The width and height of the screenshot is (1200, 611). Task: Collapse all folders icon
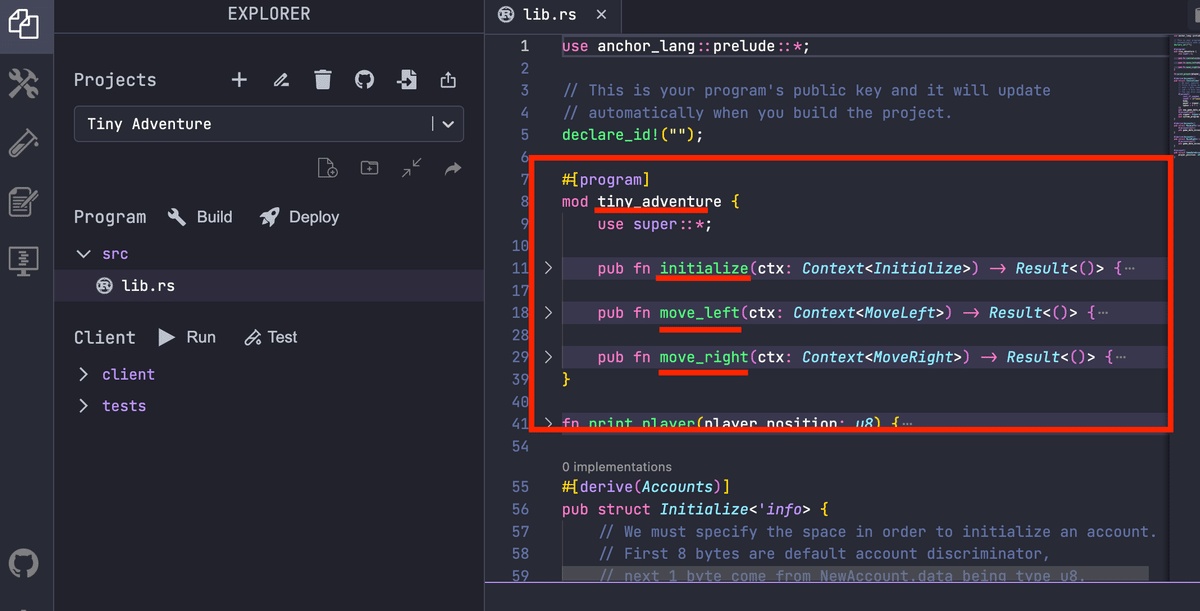click(x=411, y=168)
